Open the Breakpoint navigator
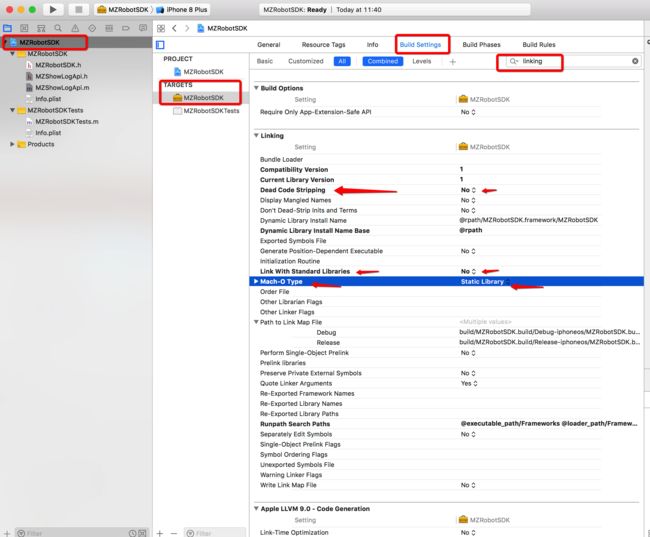650x537 pixels. coord(126,28)
